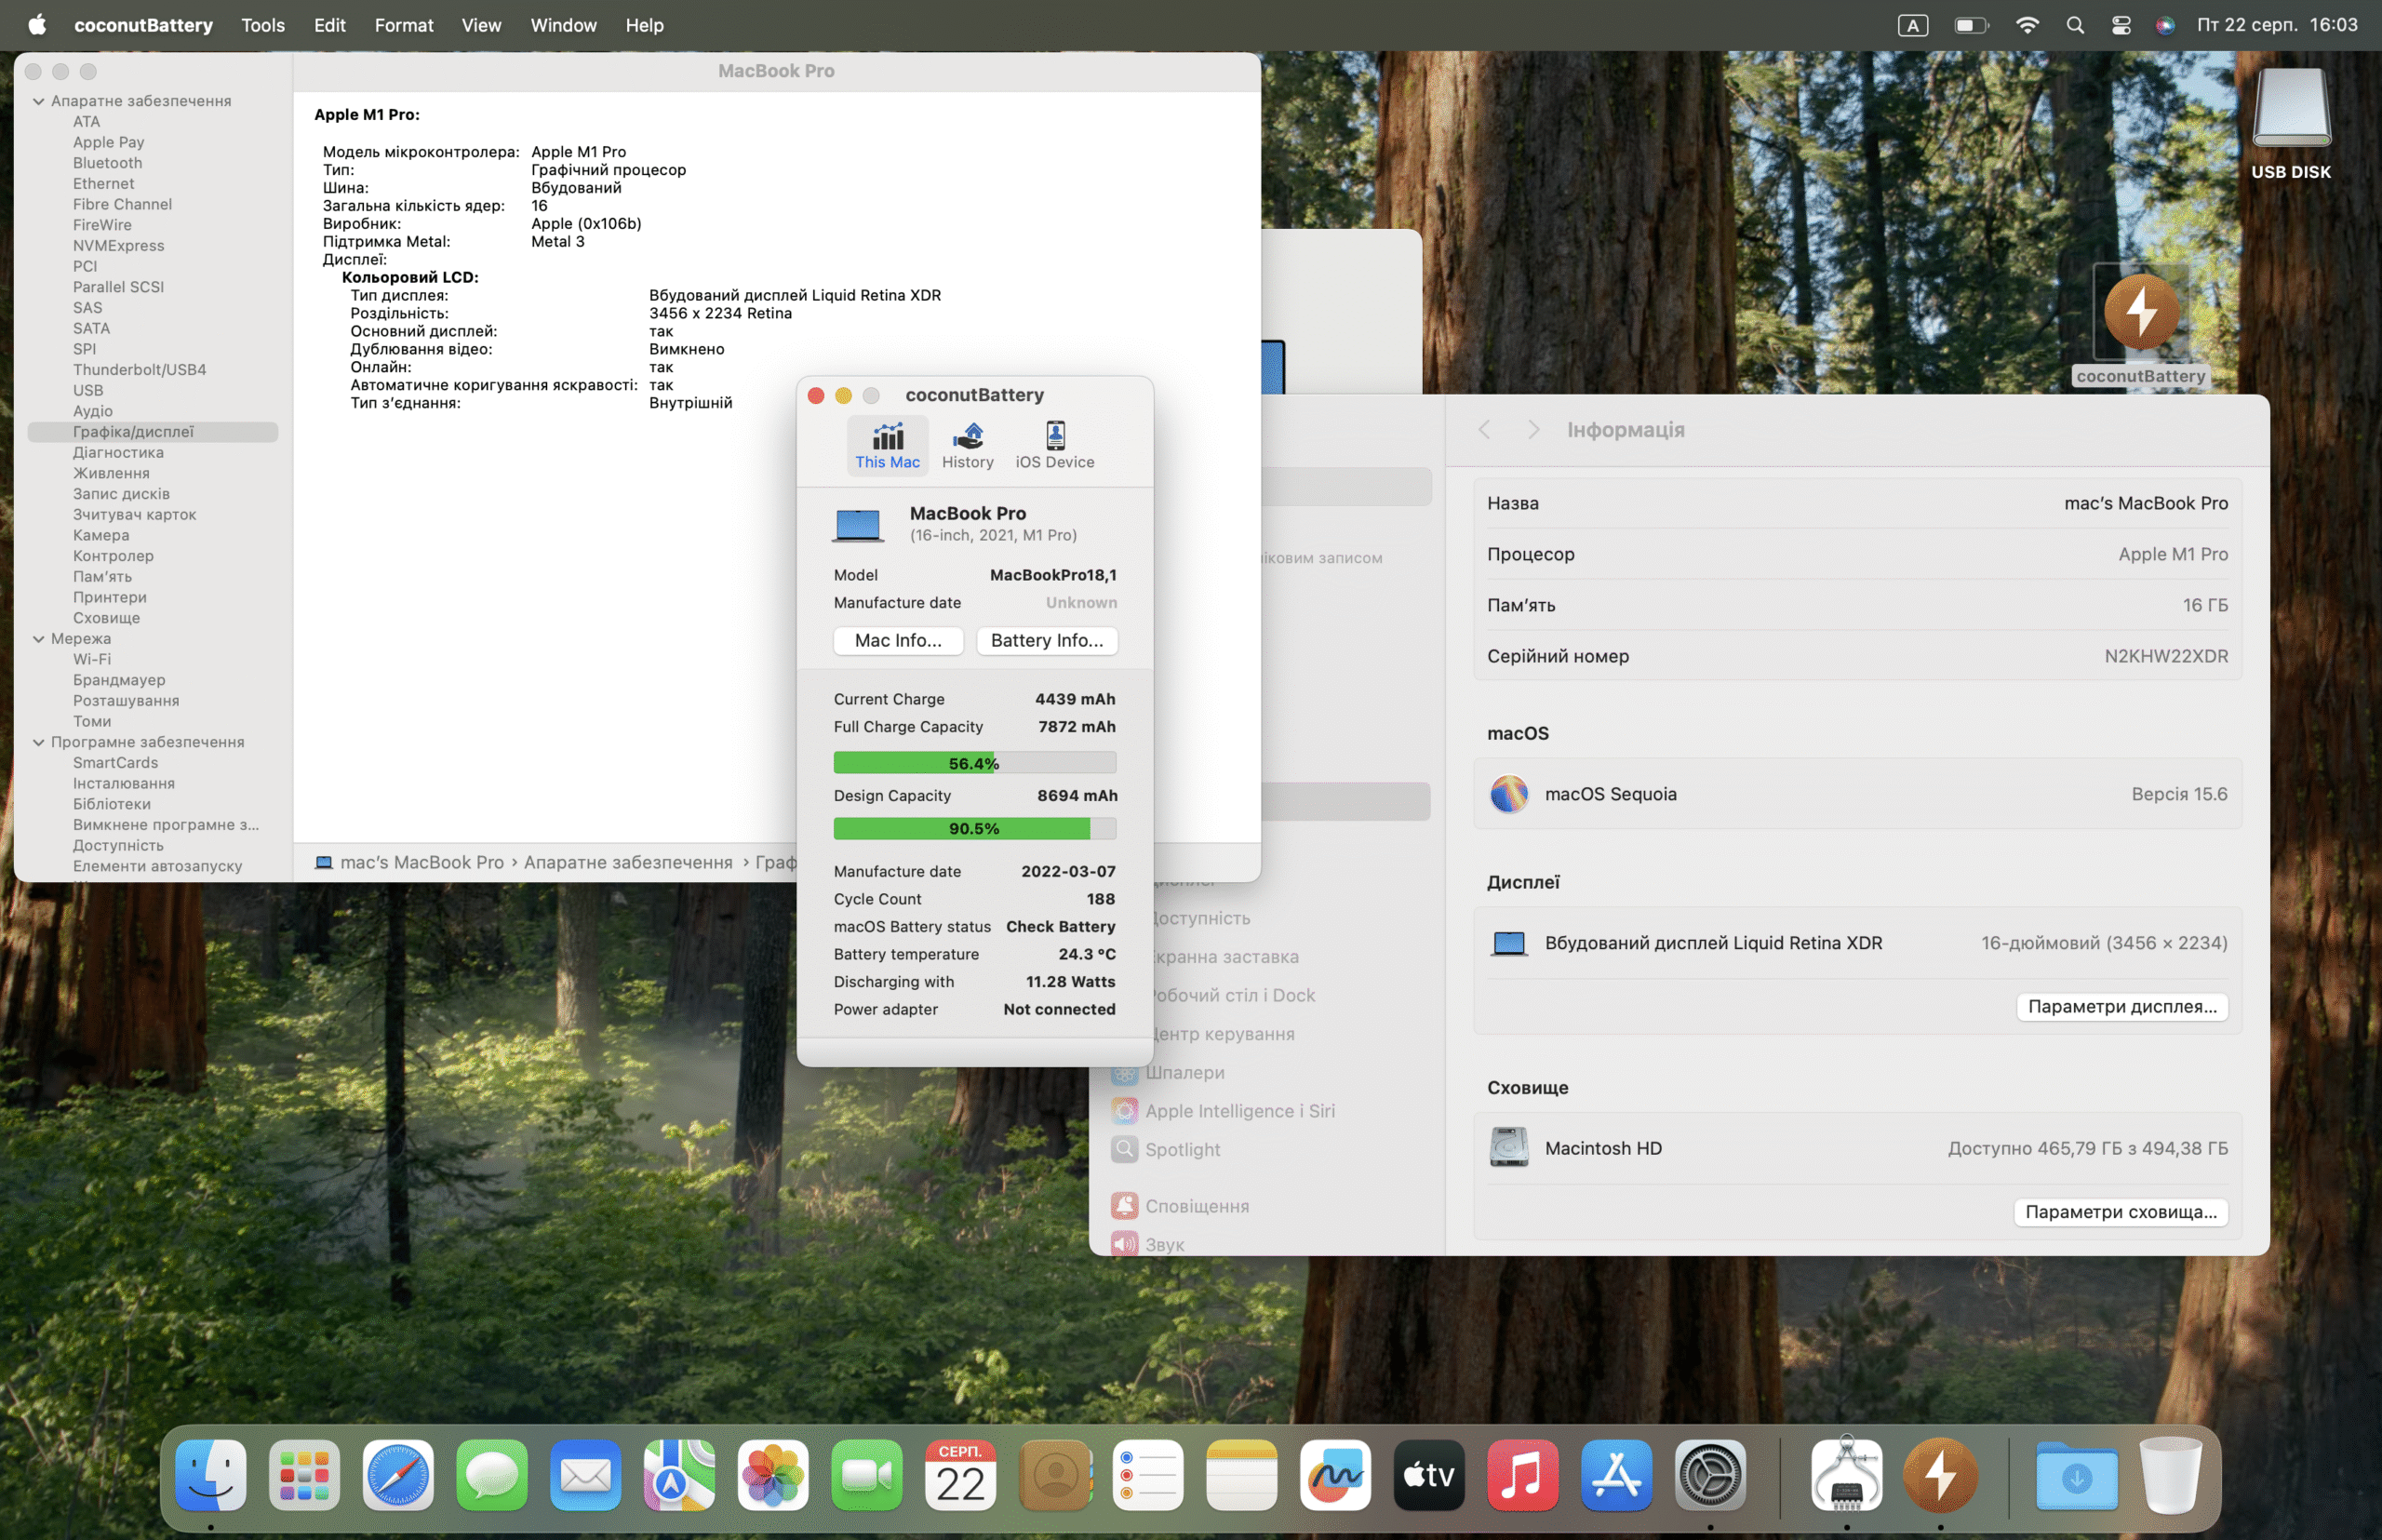Switch to This Mac tab in coconutBattery
This screenshot has height=1540, width=2382.
887,446
